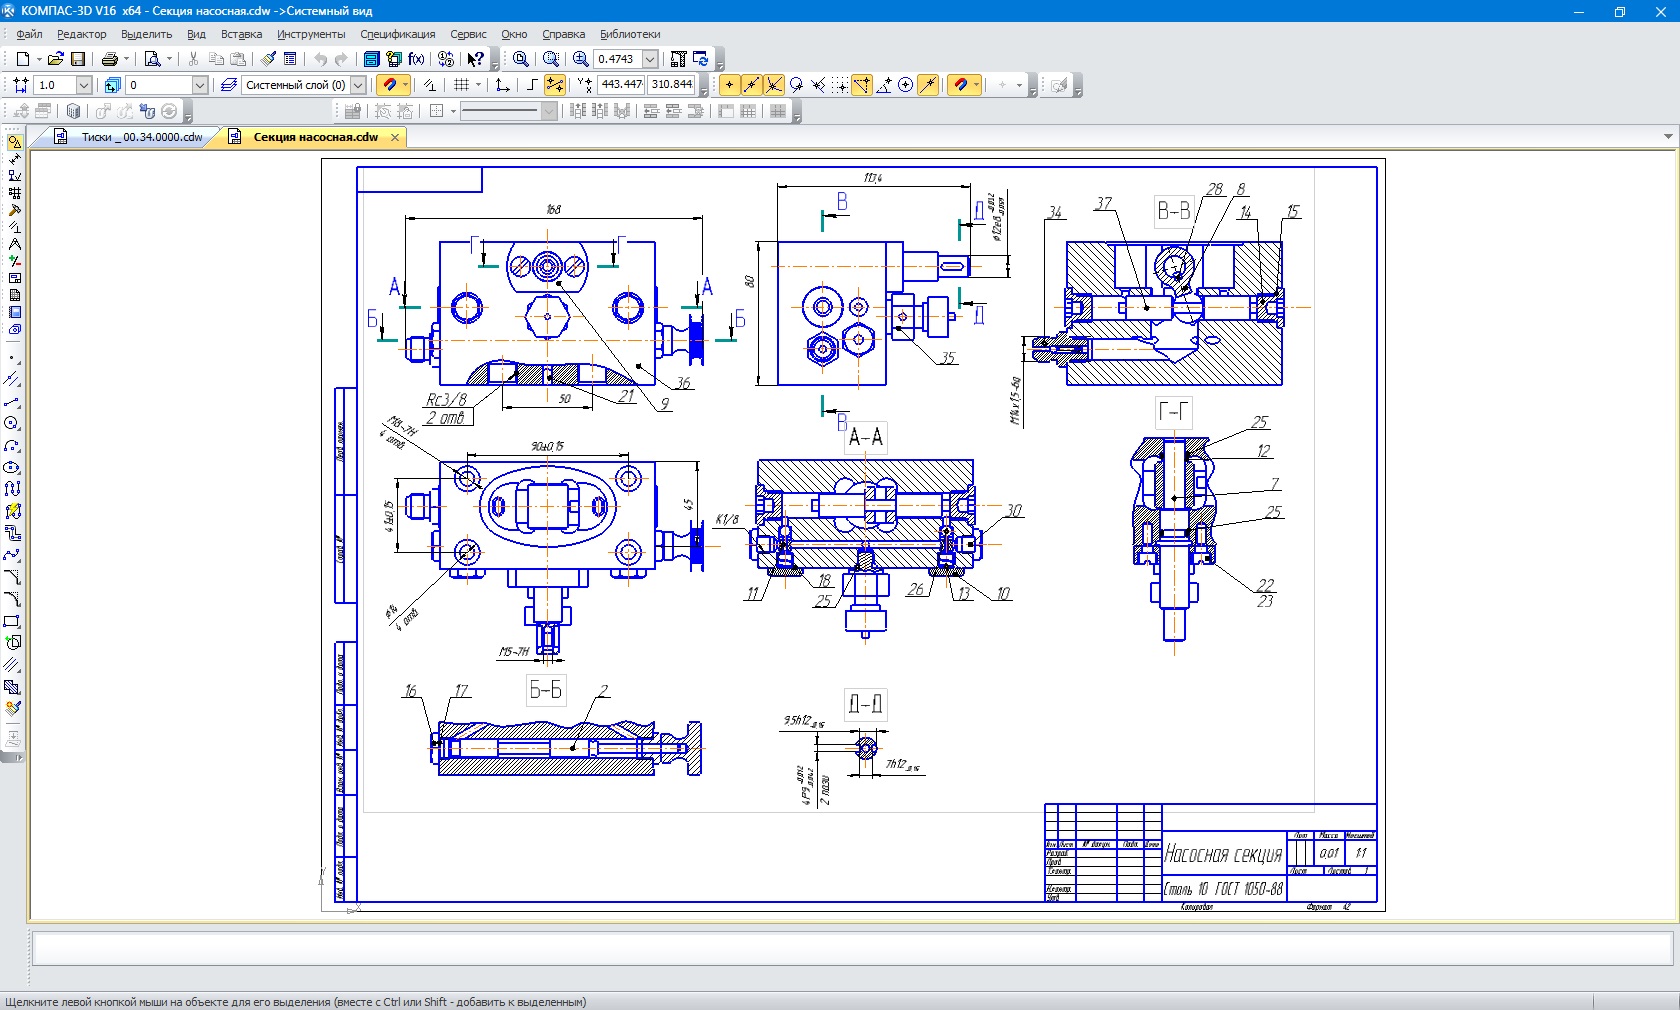Open the Сервис menu
This screenshot has width=1680, height=1010.
[x=468, y=34]
